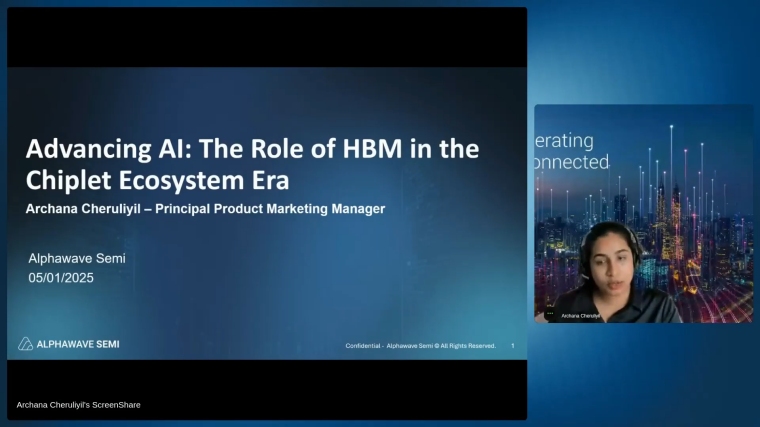The height and width of the screenshot is (427, 760).
Task: Click the "erating" text in webcam background
Action: (566, 141)
